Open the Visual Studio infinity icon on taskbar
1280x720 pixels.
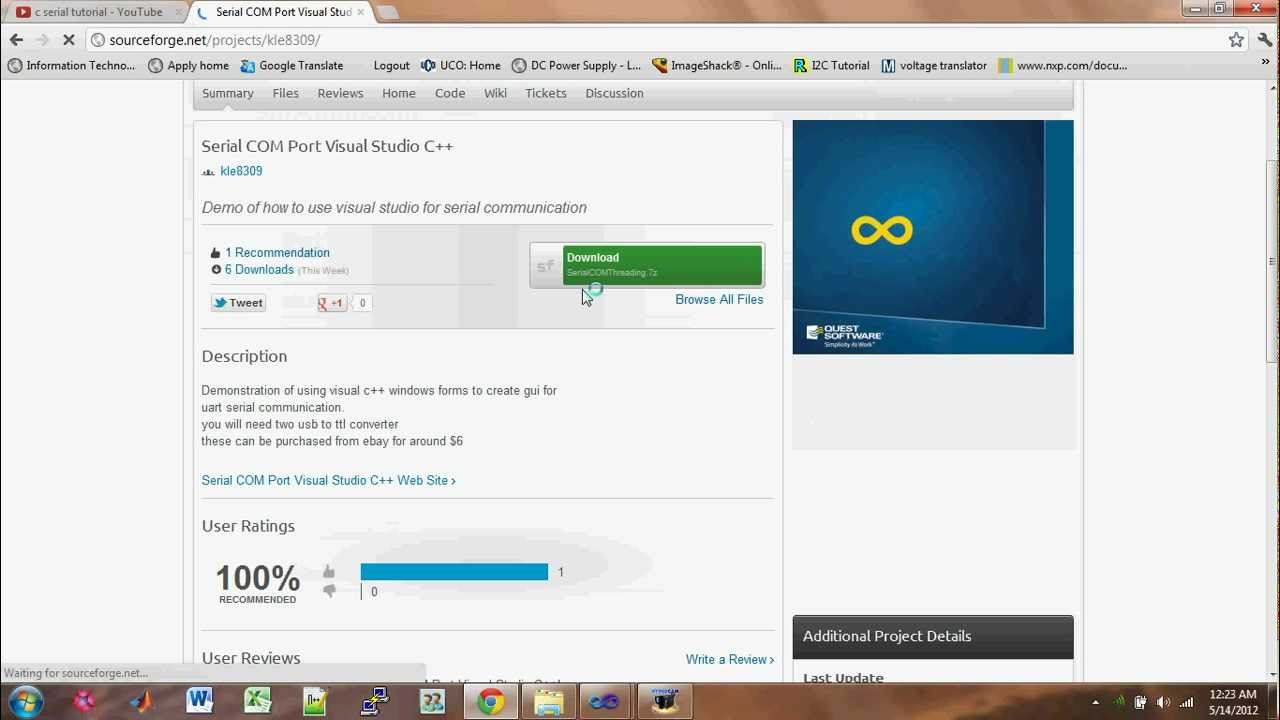click(x=605, y=701)
